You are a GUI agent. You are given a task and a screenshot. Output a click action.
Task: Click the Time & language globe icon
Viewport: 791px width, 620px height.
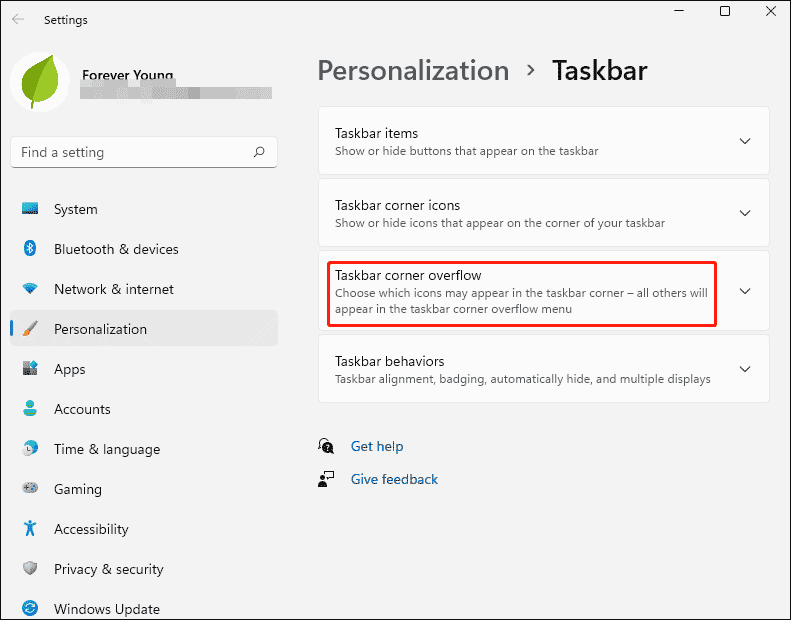tap(30, 448)
